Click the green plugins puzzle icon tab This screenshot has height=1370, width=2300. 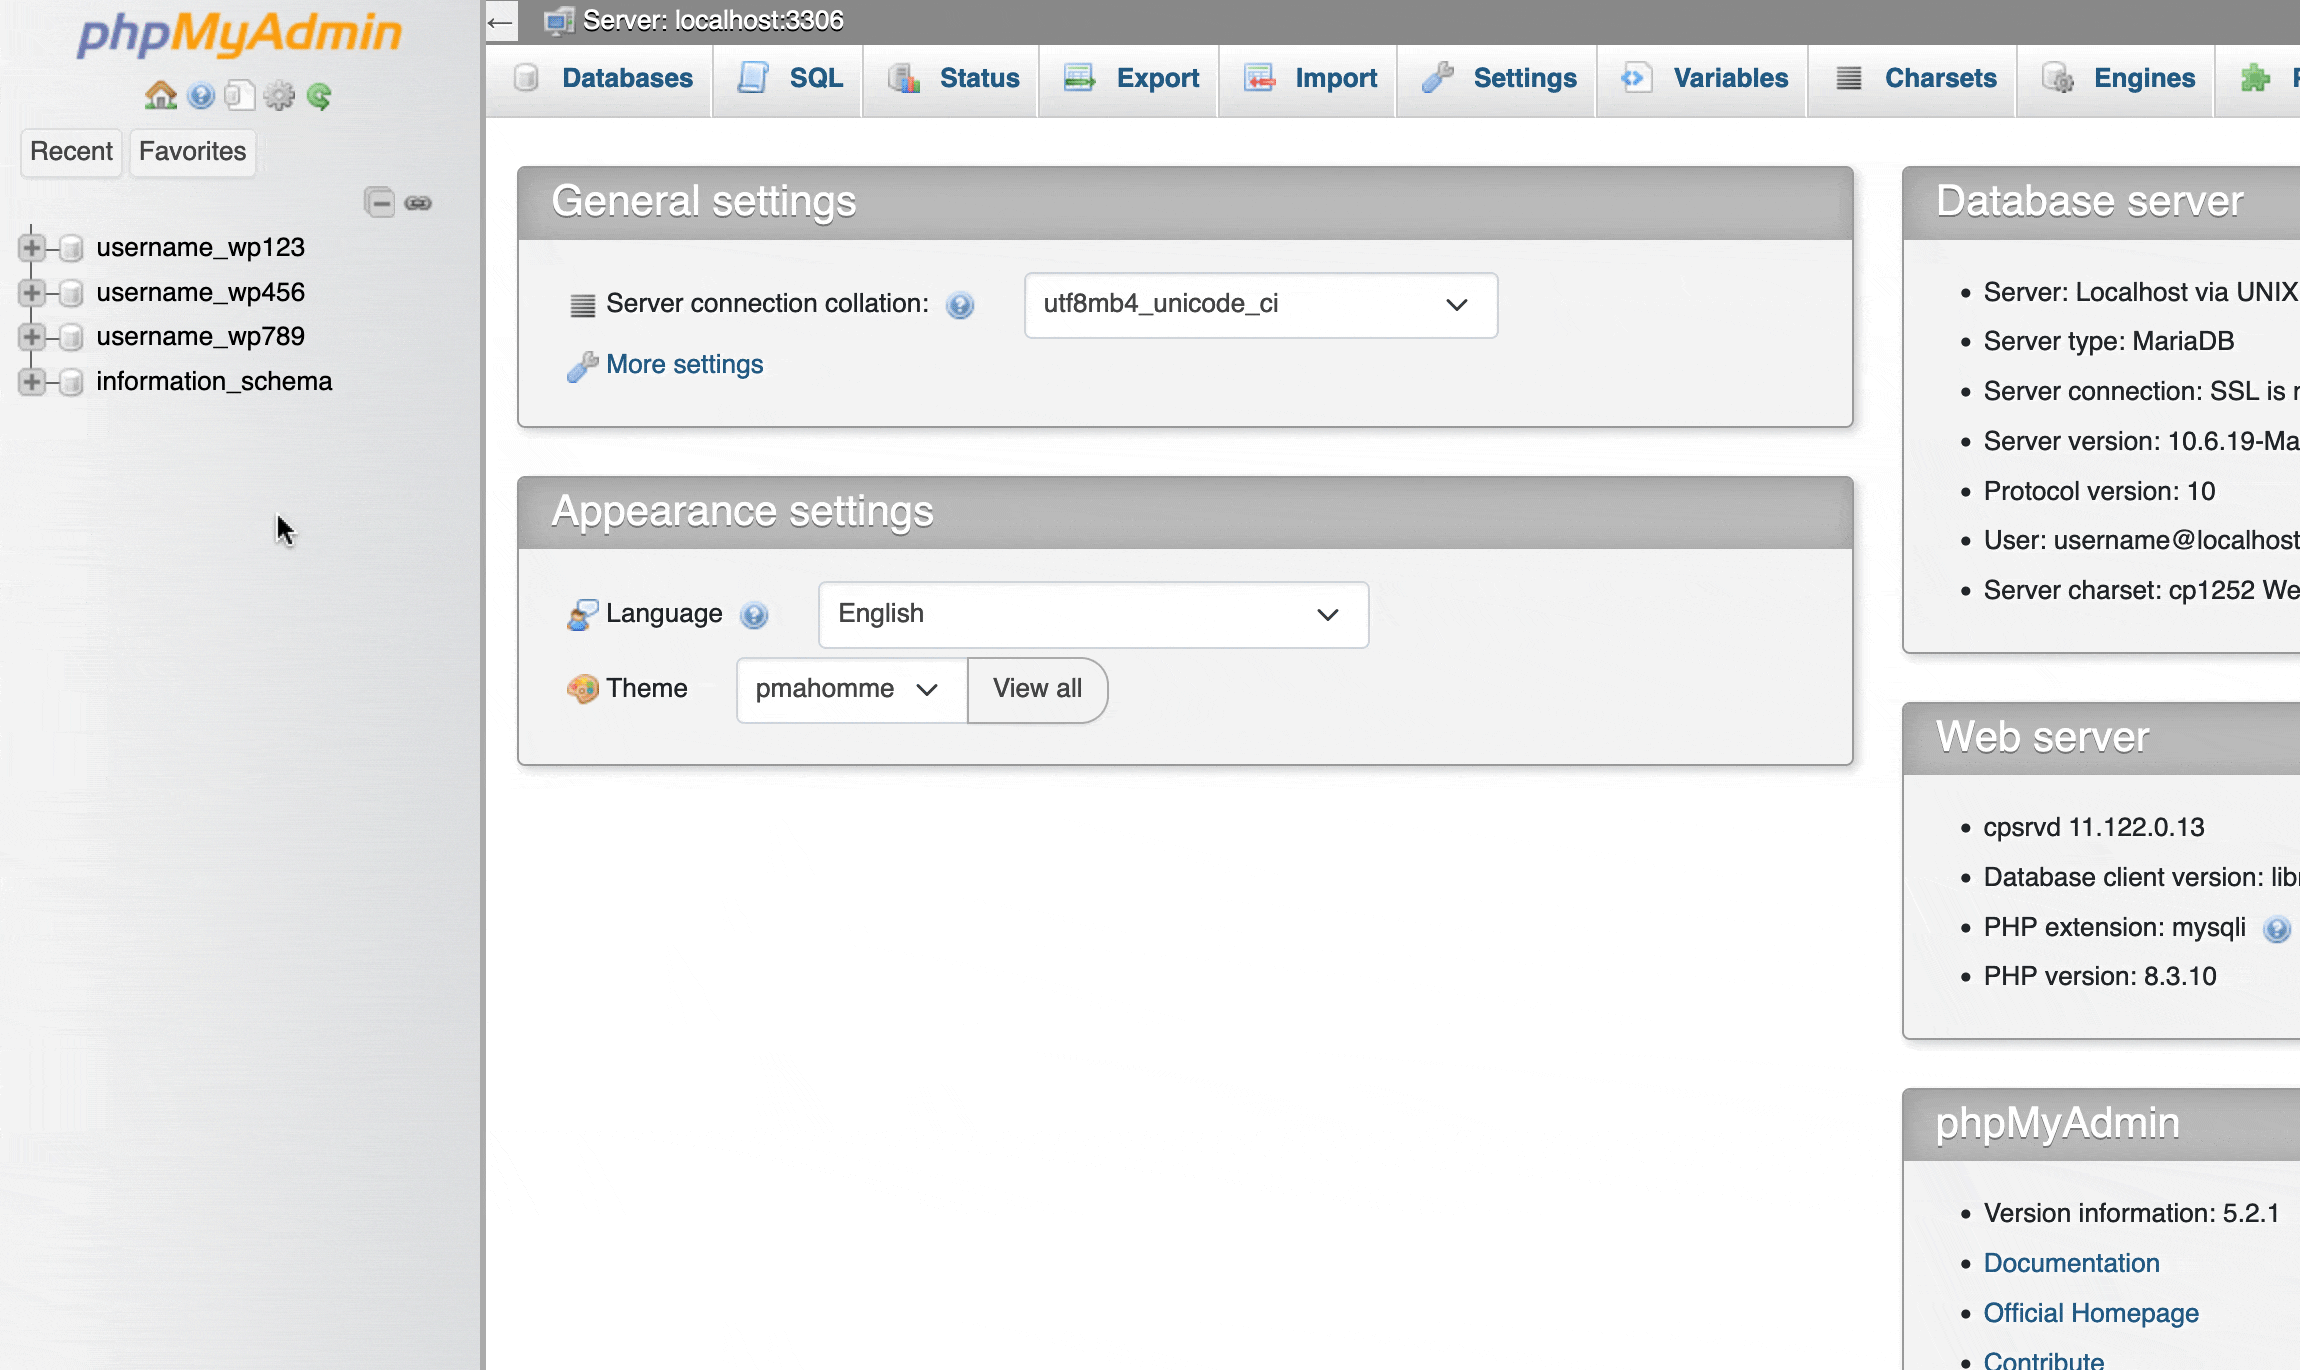coord(2255,78)
